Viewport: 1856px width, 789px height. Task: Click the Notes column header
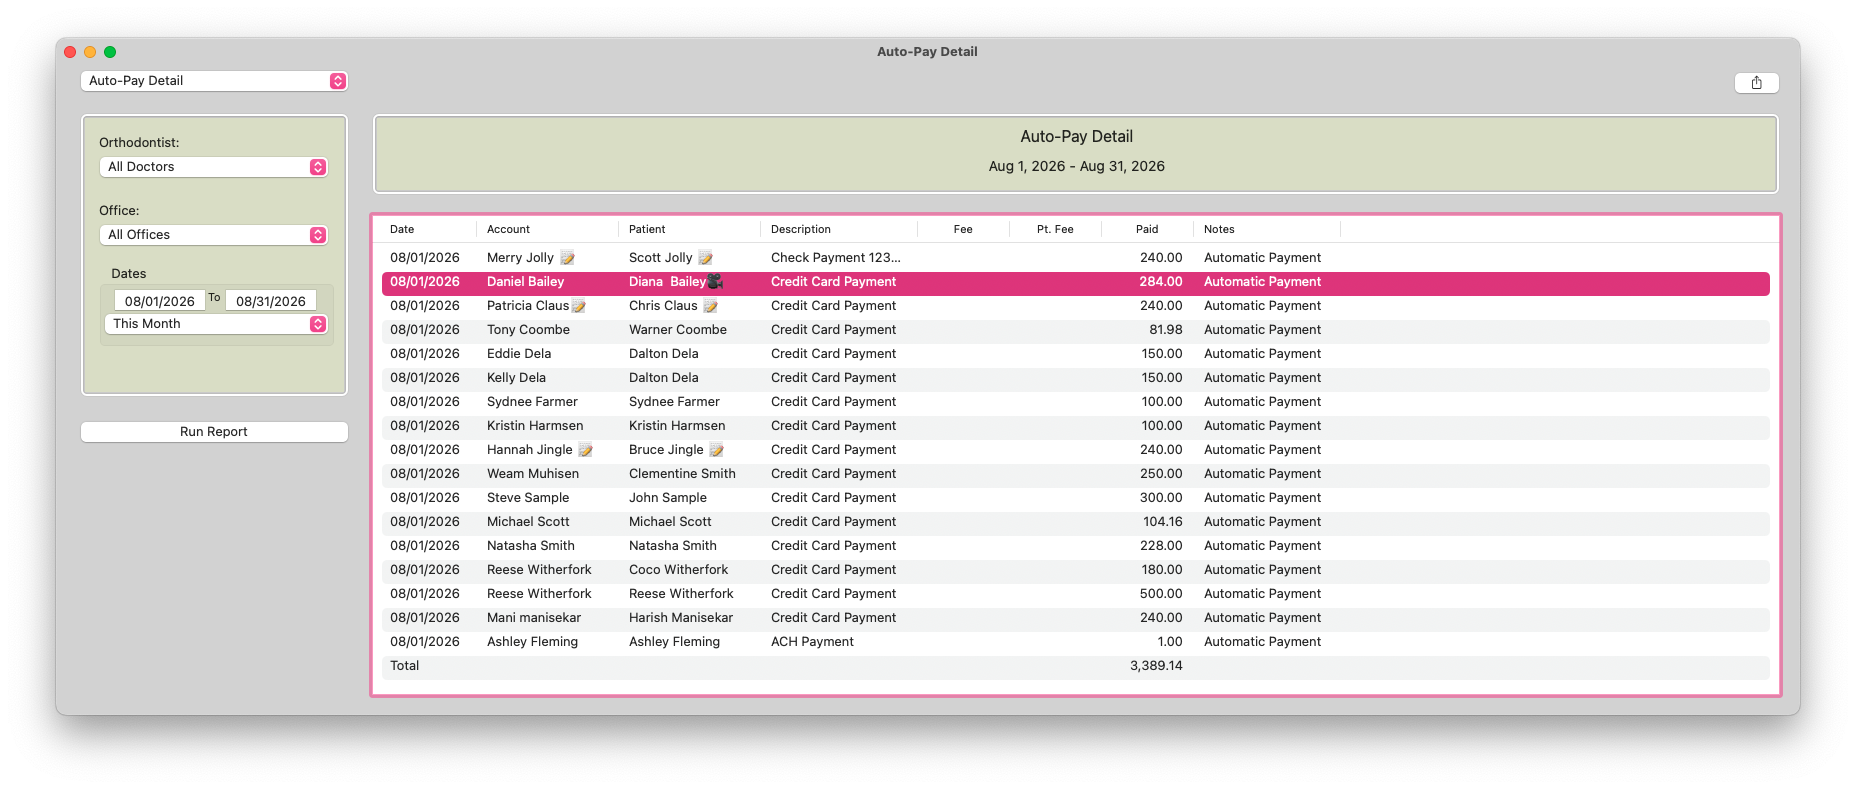click(x=1219, y=230)
